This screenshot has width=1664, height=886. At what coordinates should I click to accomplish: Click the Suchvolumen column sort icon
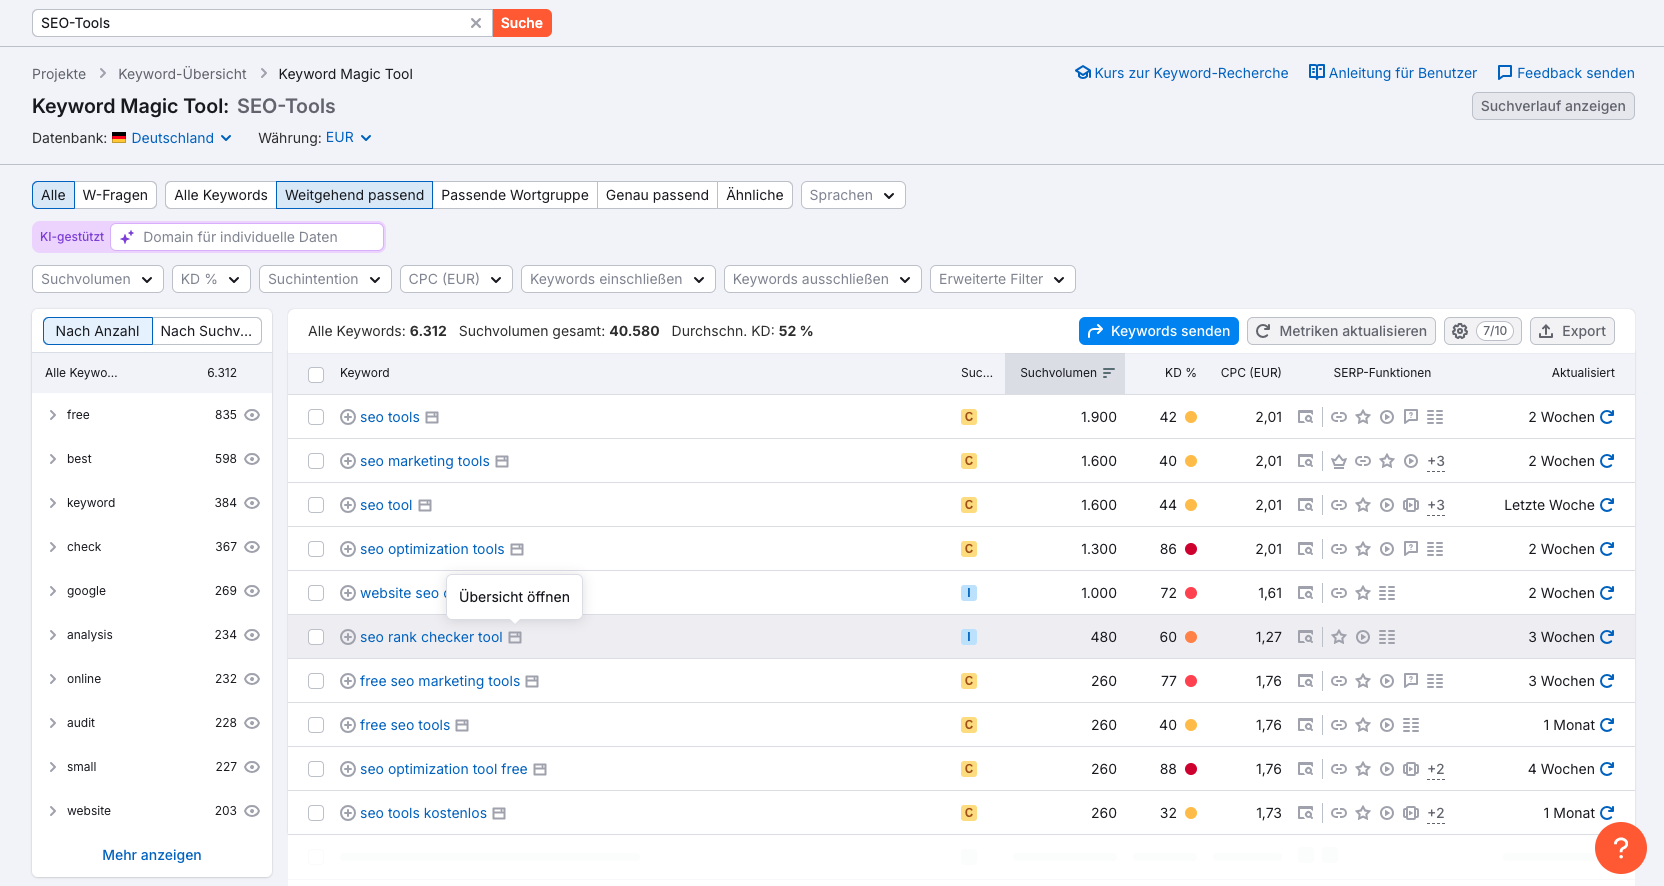pyautogui.click(x=1108, y=373)
